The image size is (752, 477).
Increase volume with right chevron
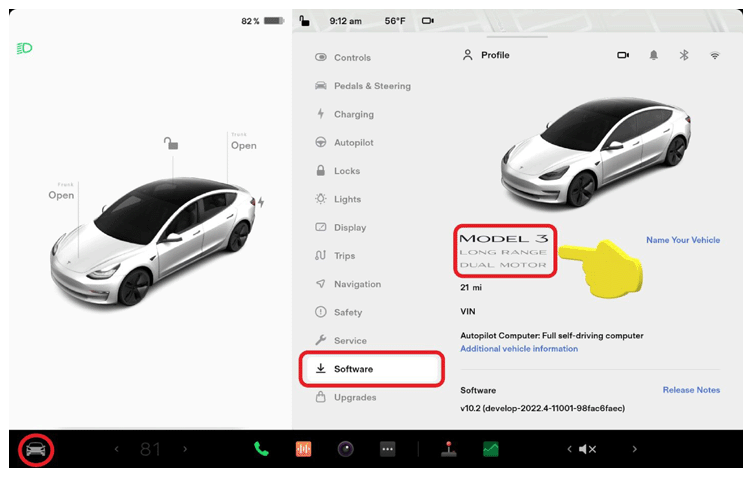[634, 449]
